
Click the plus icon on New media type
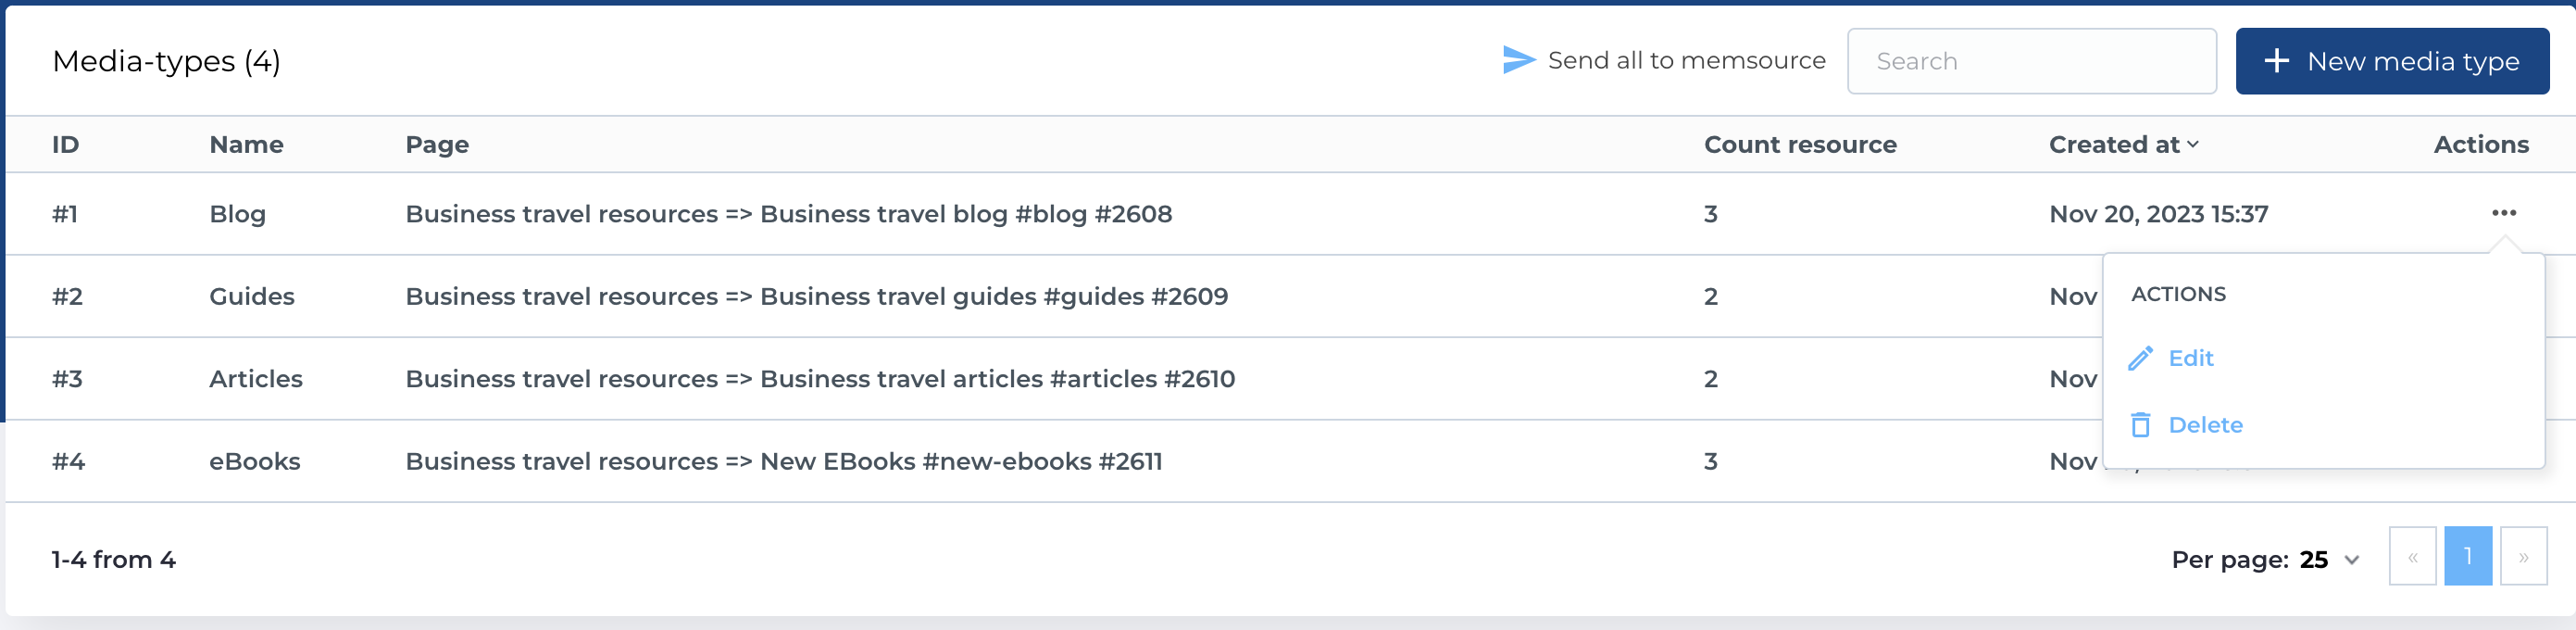[2277, 61]
